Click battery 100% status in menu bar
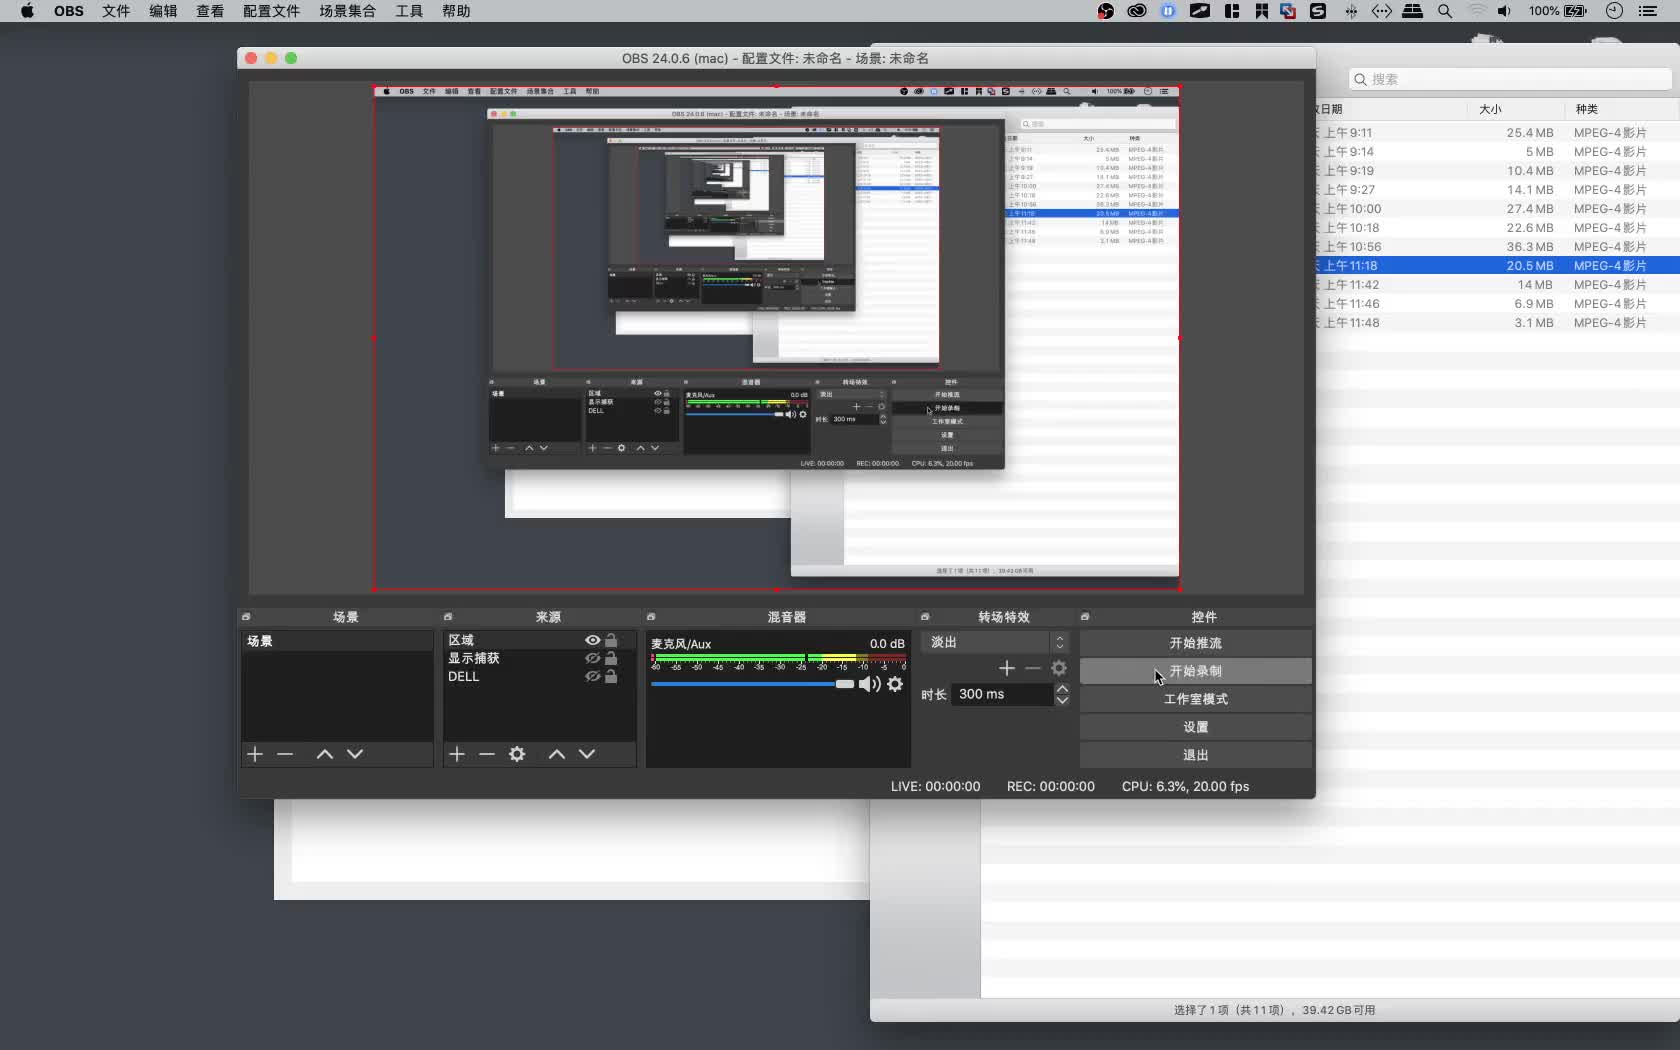 (1557, 11)
